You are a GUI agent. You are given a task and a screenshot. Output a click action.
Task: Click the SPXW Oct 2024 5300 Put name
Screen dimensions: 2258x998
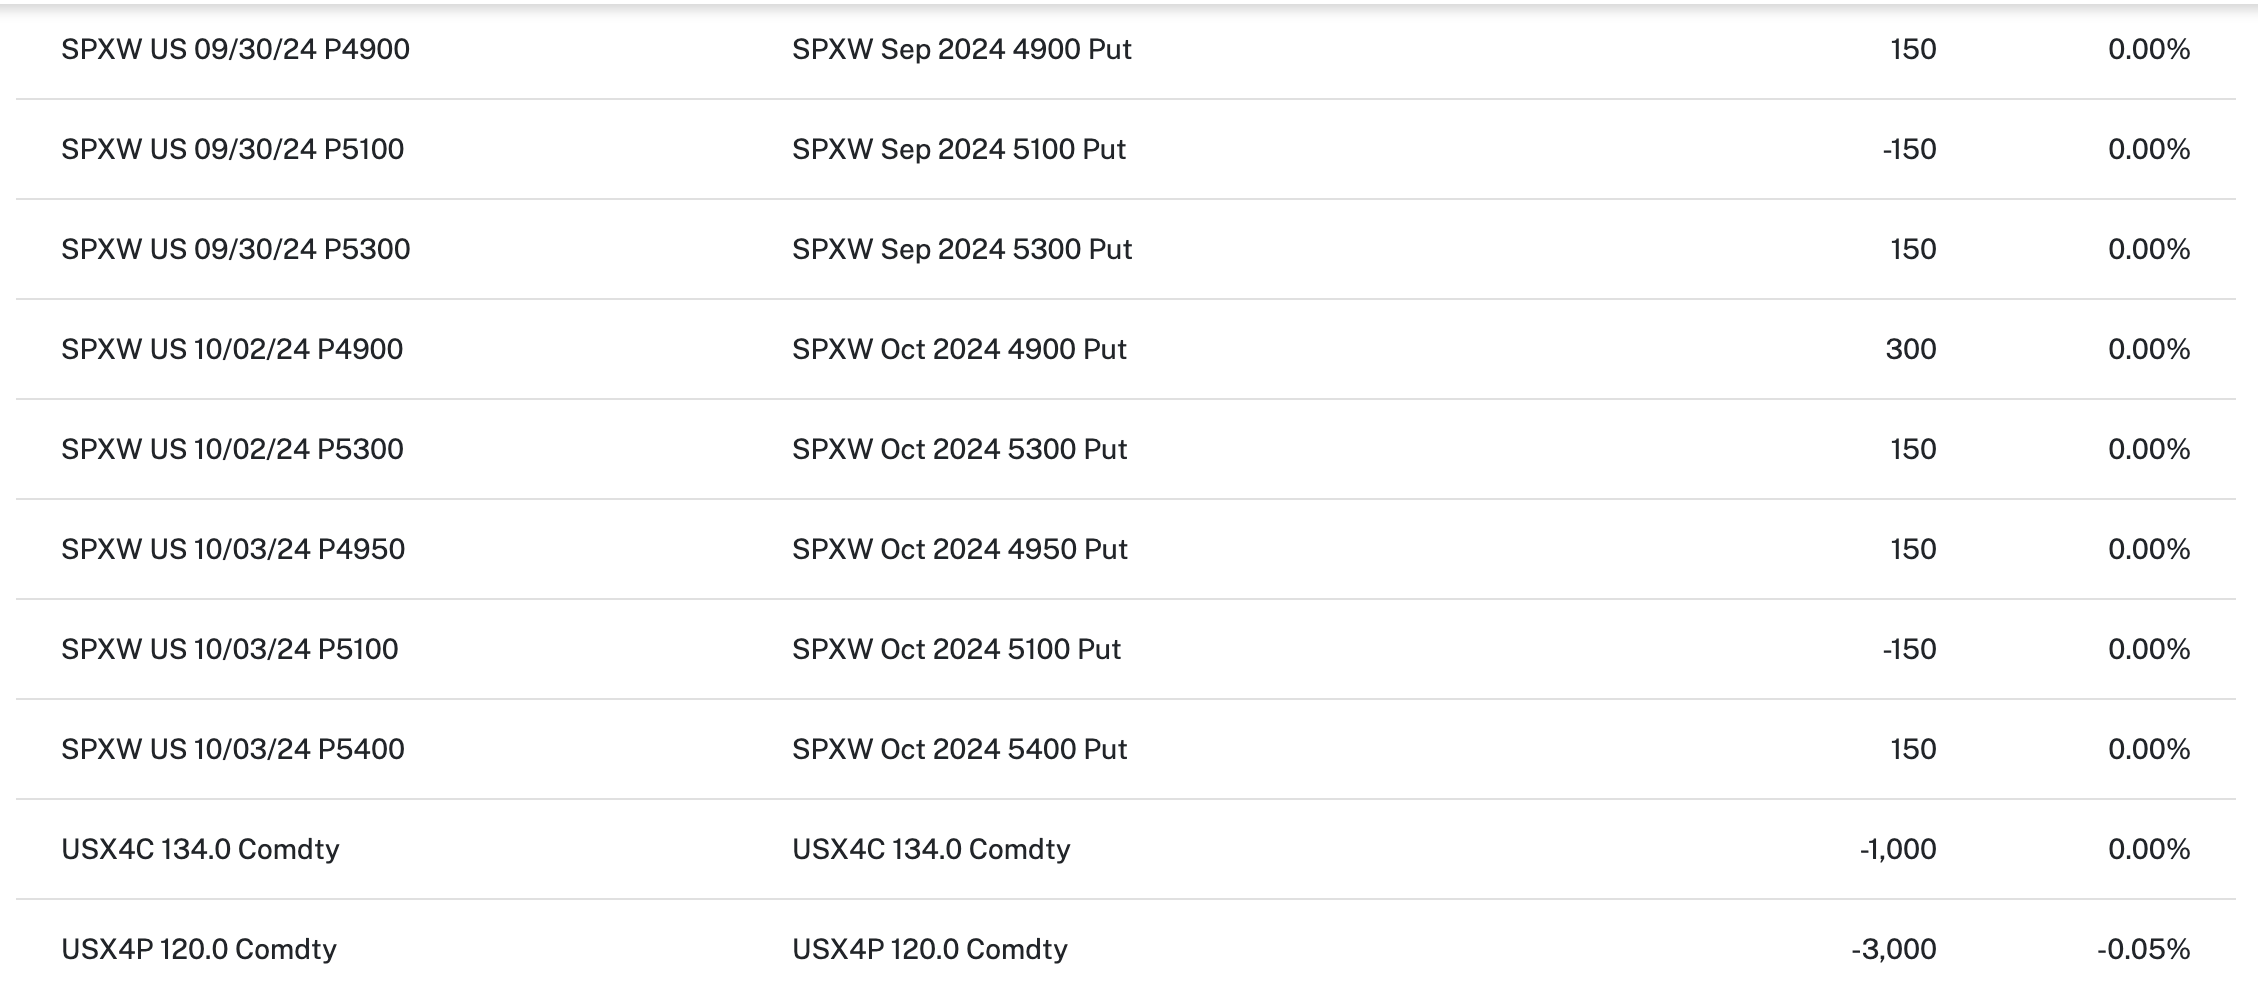pyautogui.click(x=959, y=449)
